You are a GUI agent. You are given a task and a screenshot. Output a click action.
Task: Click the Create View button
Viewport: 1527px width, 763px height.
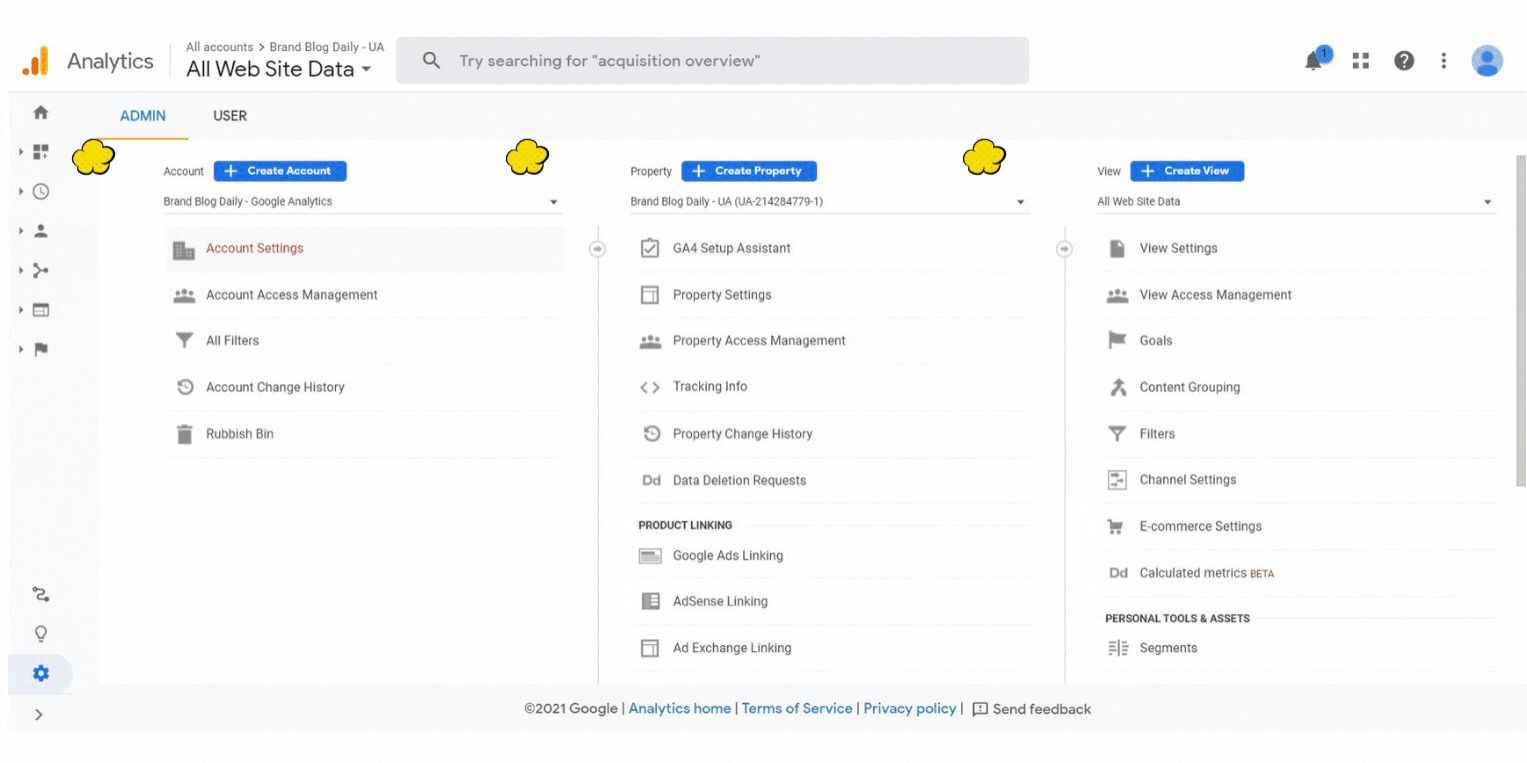(x=1187, y=171)
